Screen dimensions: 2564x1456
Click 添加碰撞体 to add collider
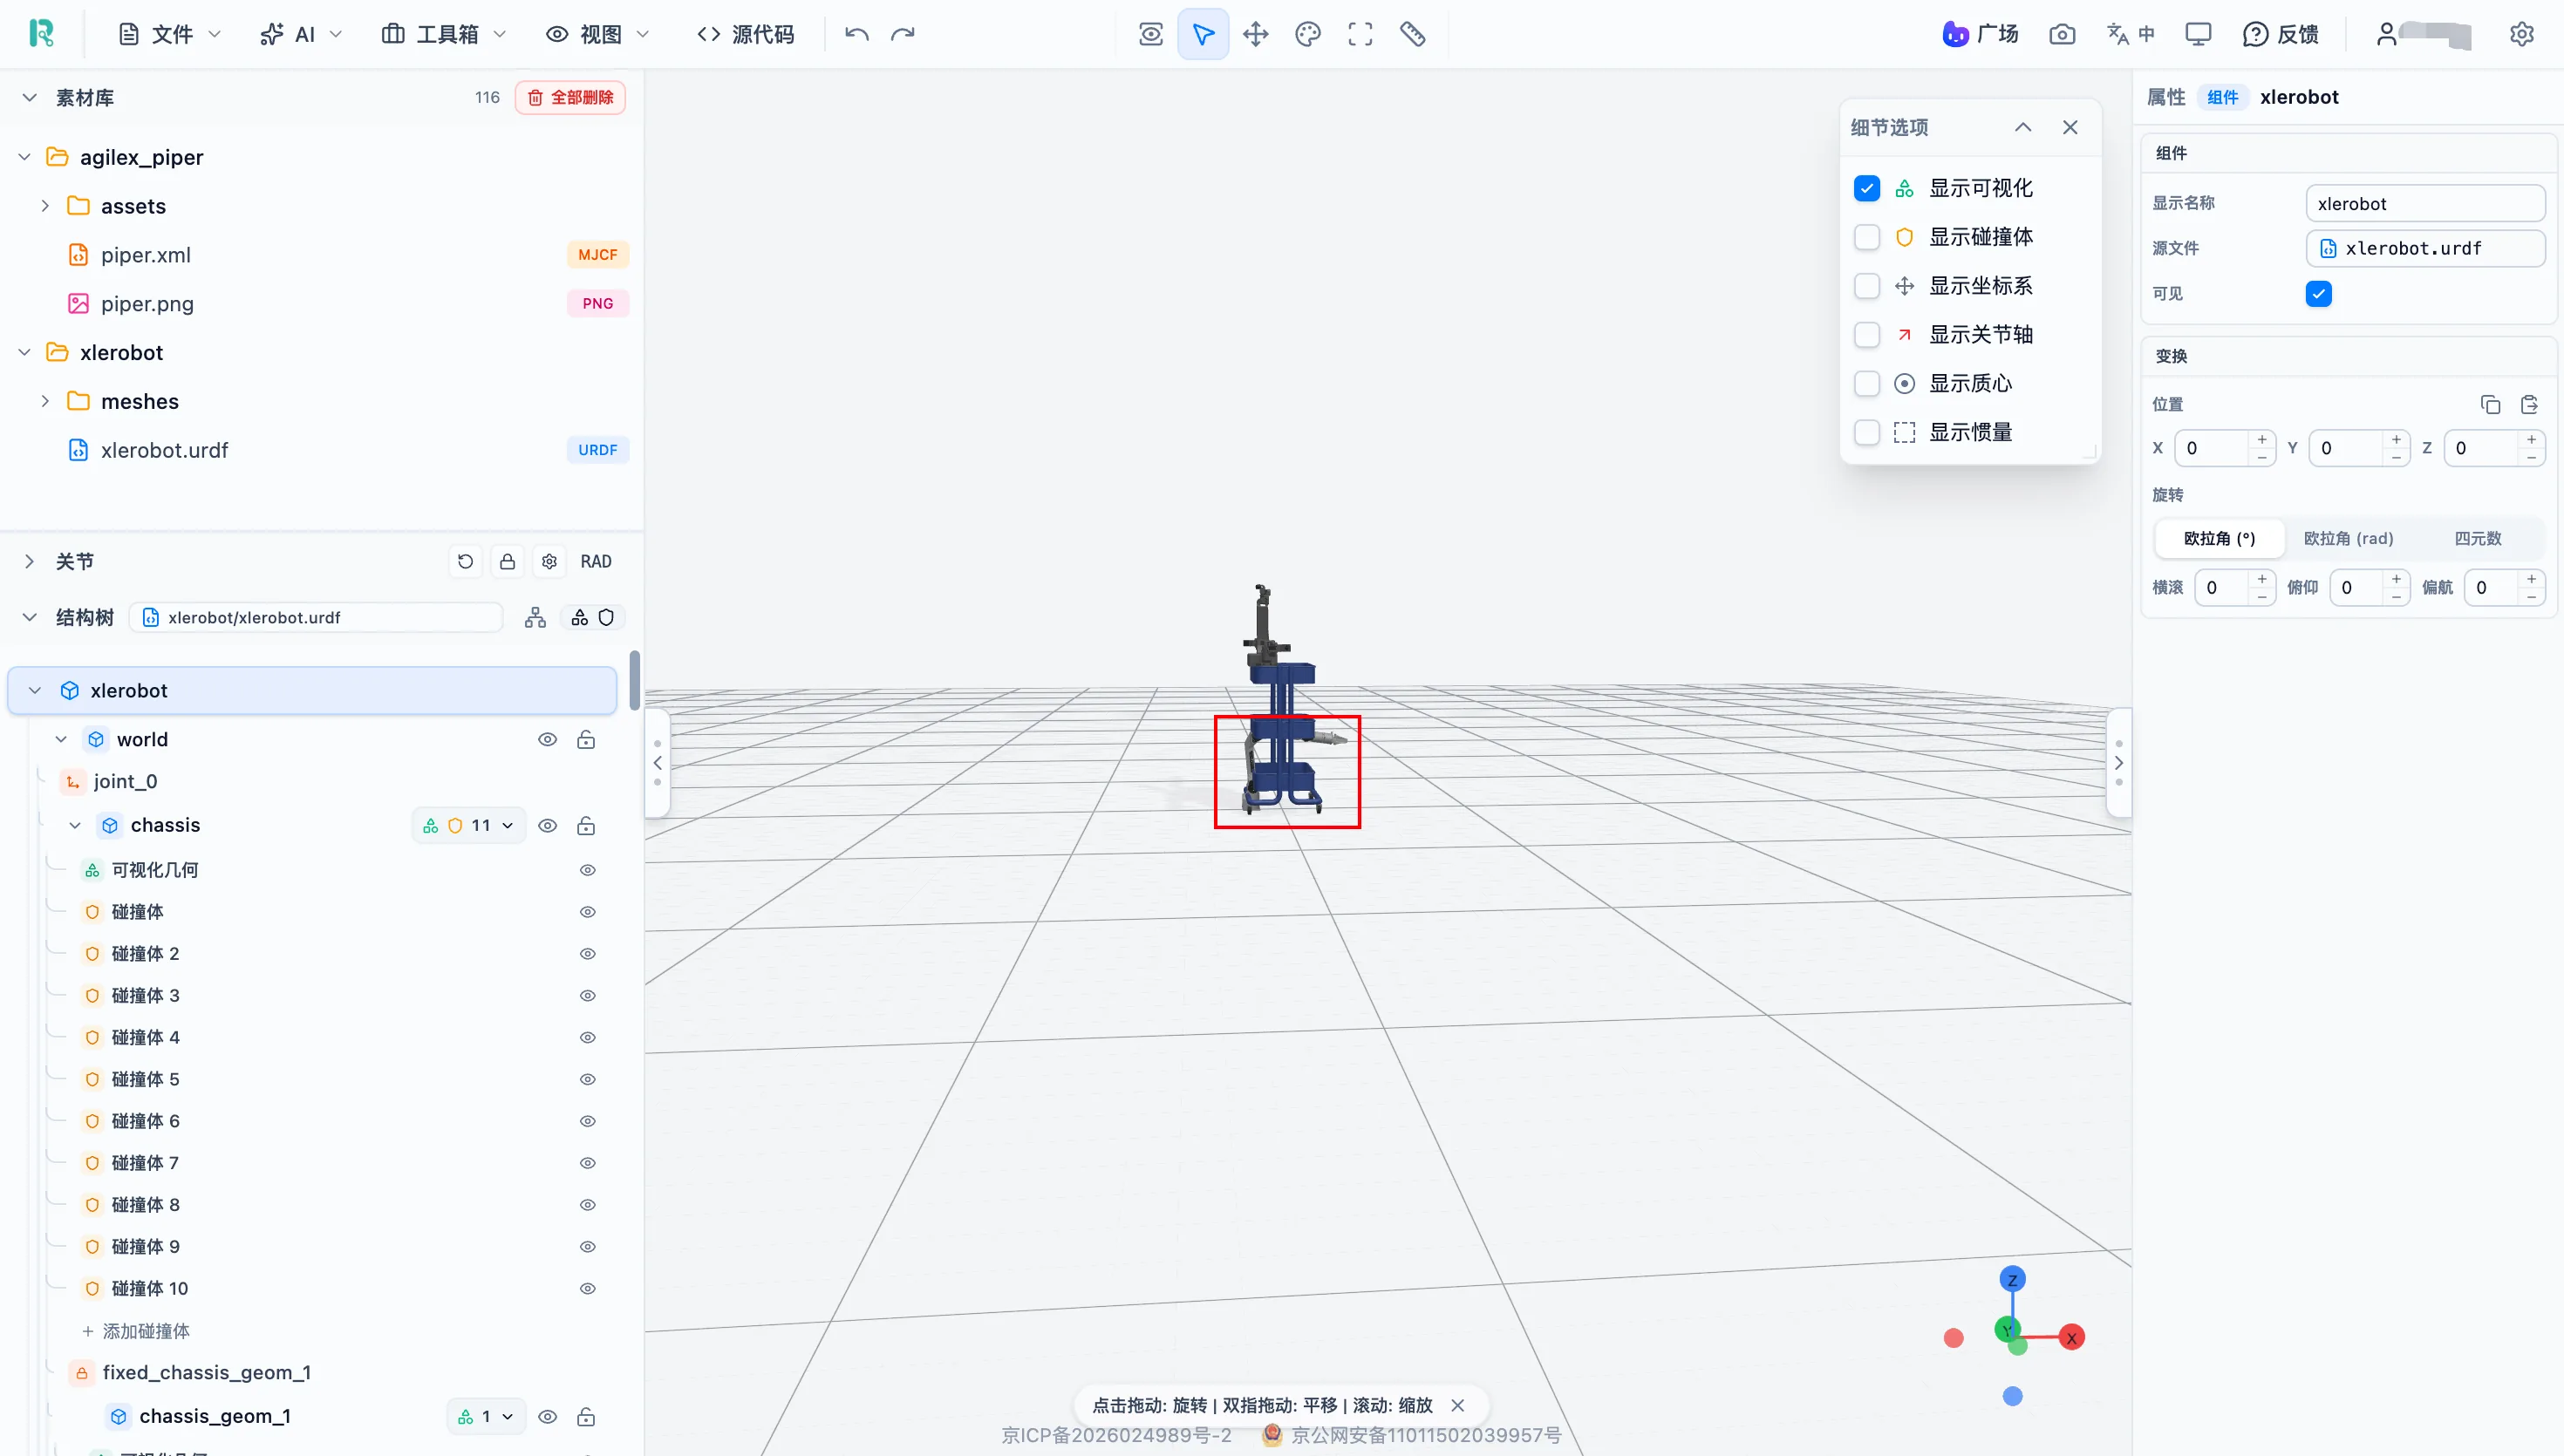click(136, 1331)
